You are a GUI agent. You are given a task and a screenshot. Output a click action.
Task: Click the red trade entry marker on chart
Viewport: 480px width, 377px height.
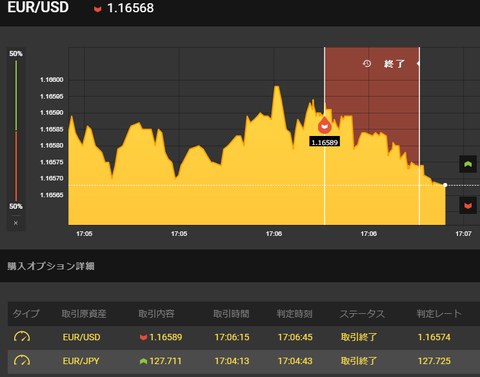[324, 125]
